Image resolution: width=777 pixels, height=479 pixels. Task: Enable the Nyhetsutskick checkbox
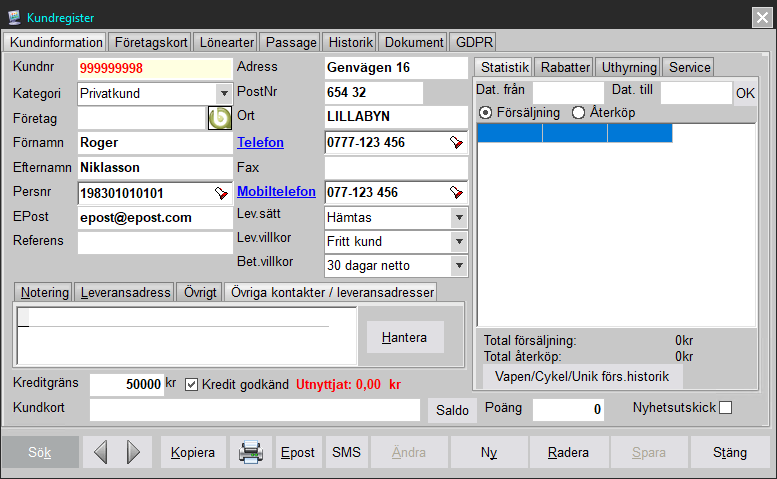[x=726, y=407]
